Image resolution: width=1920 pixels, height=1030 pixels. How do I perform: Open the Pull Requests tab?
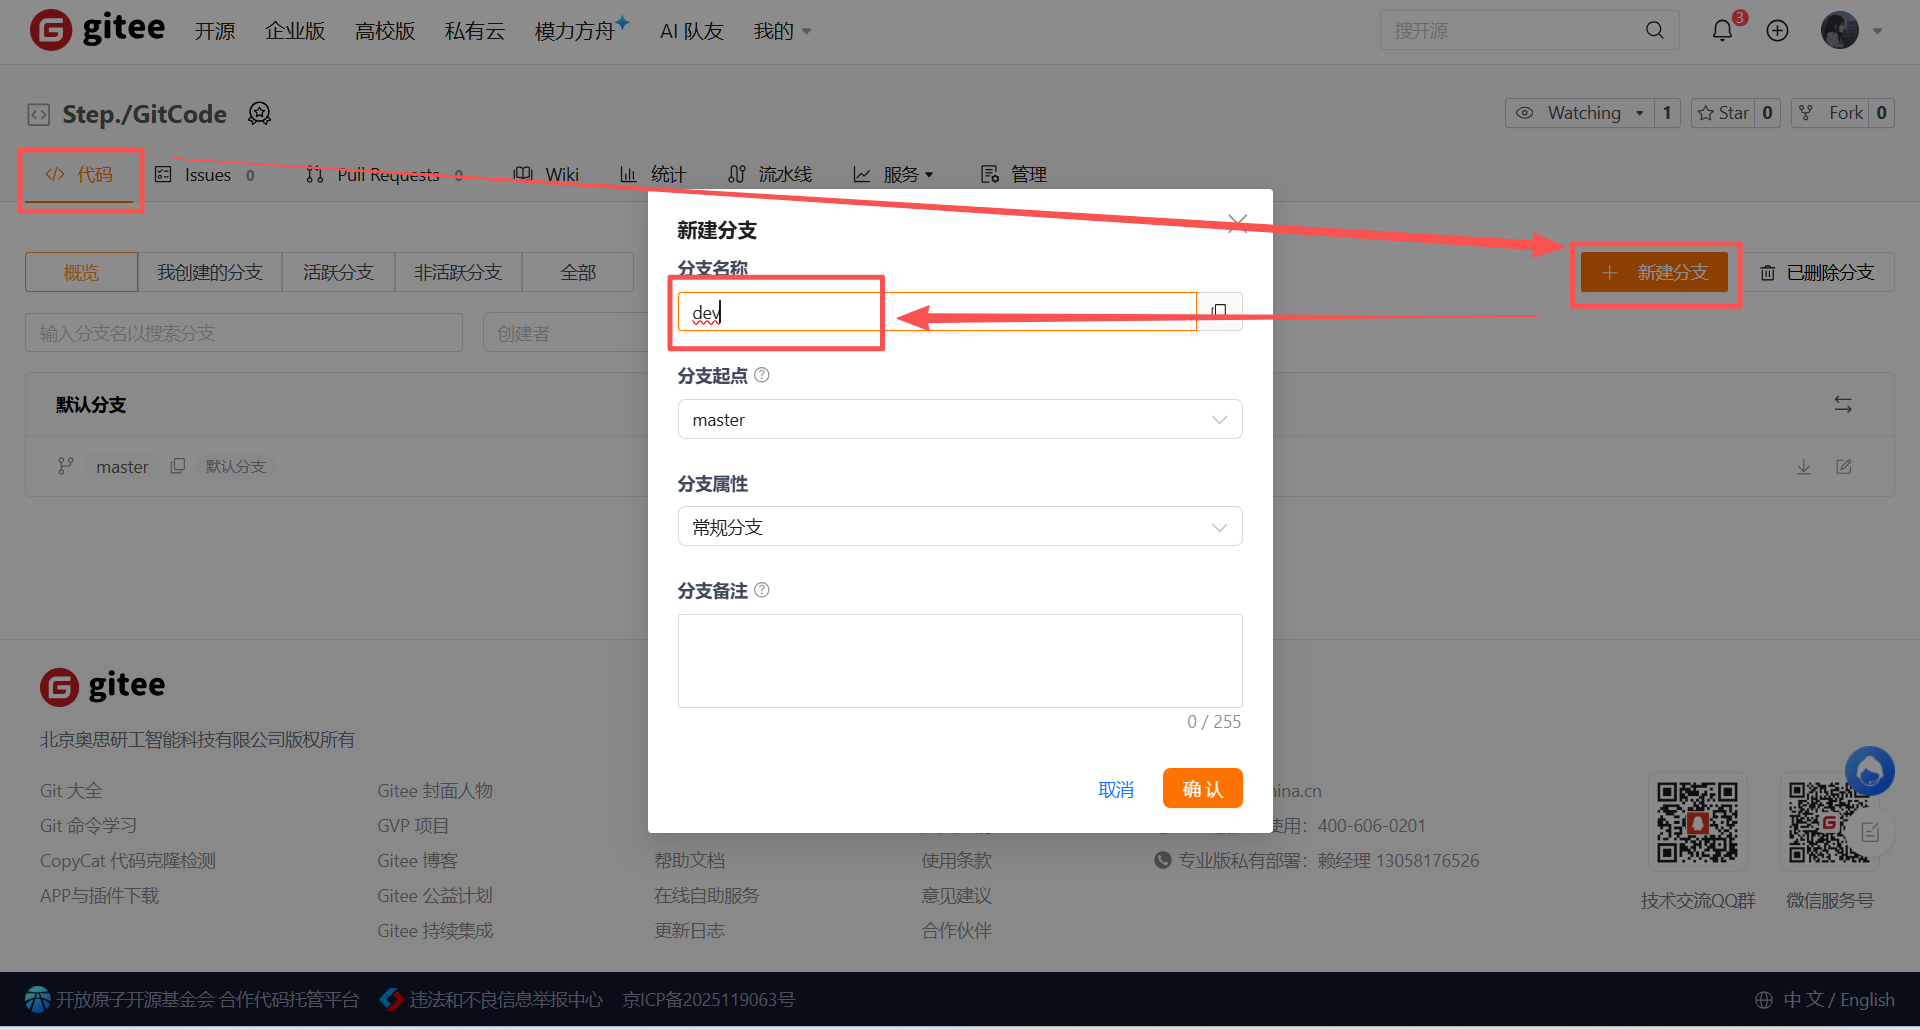point(385,175)
